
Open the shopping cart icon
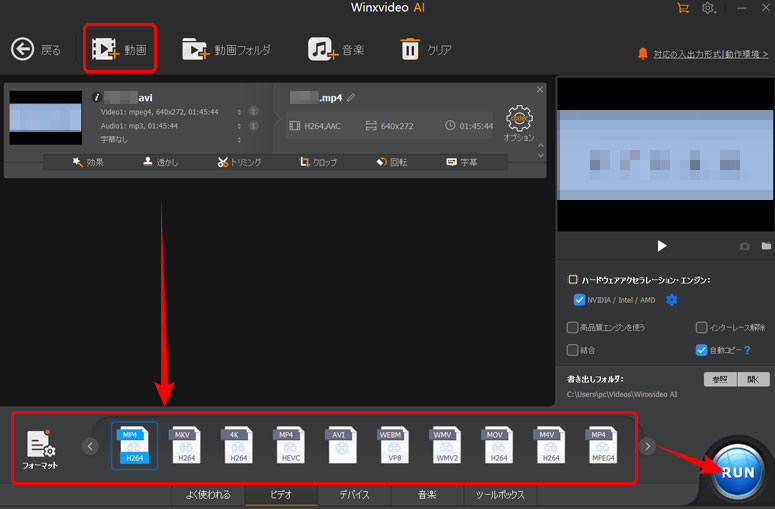[683, 8]
